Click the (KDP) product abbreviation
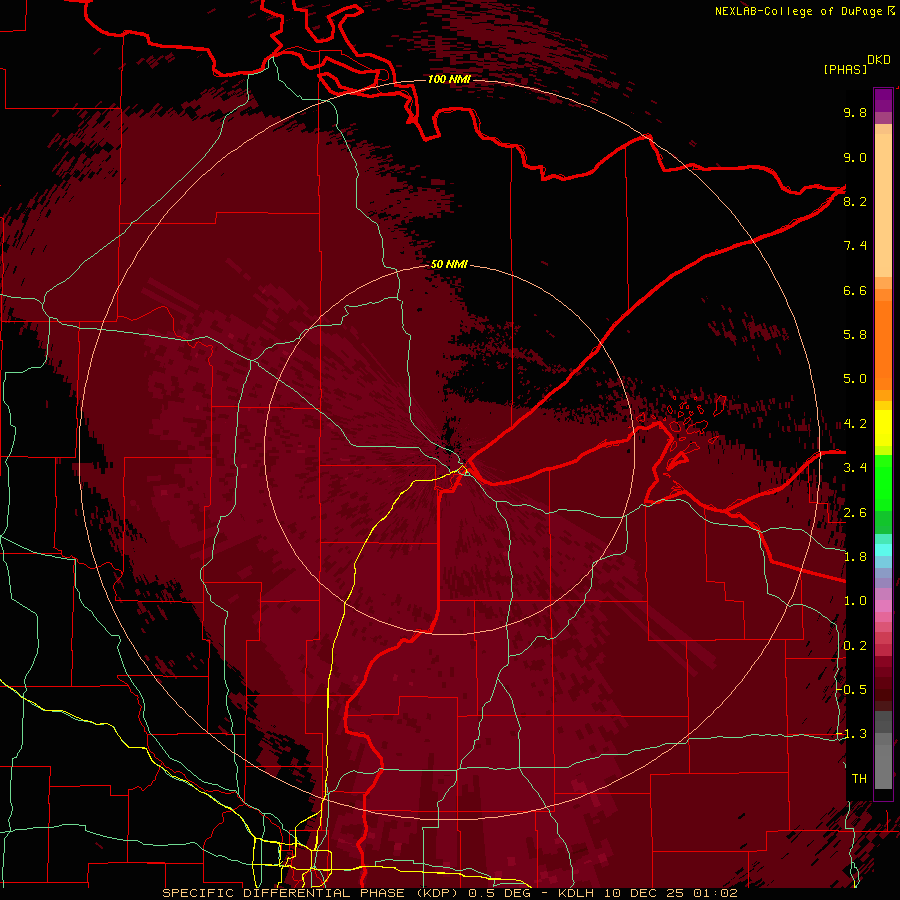The height and width of the screenshot is (900, 900). tap(437, 893)
